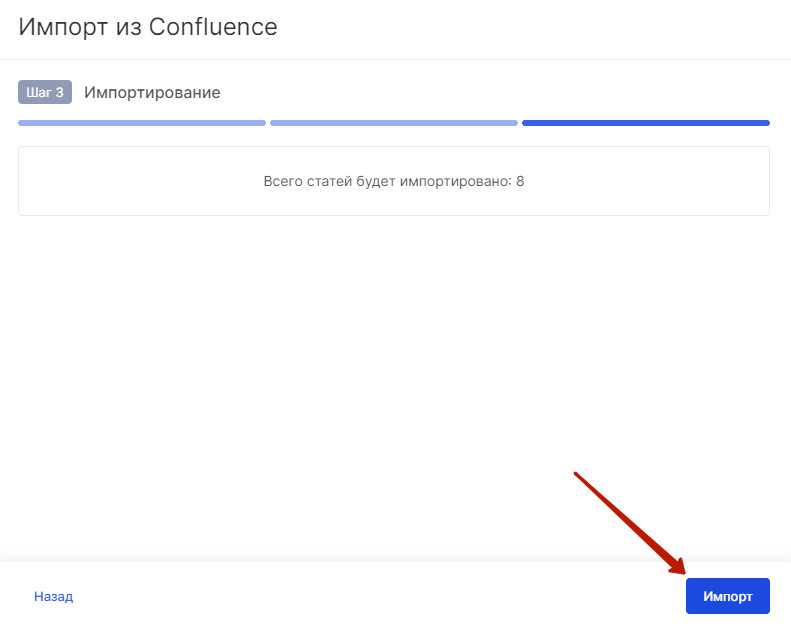
Task: Click the dark blue third progress segment
Action: tap(645, 123)
